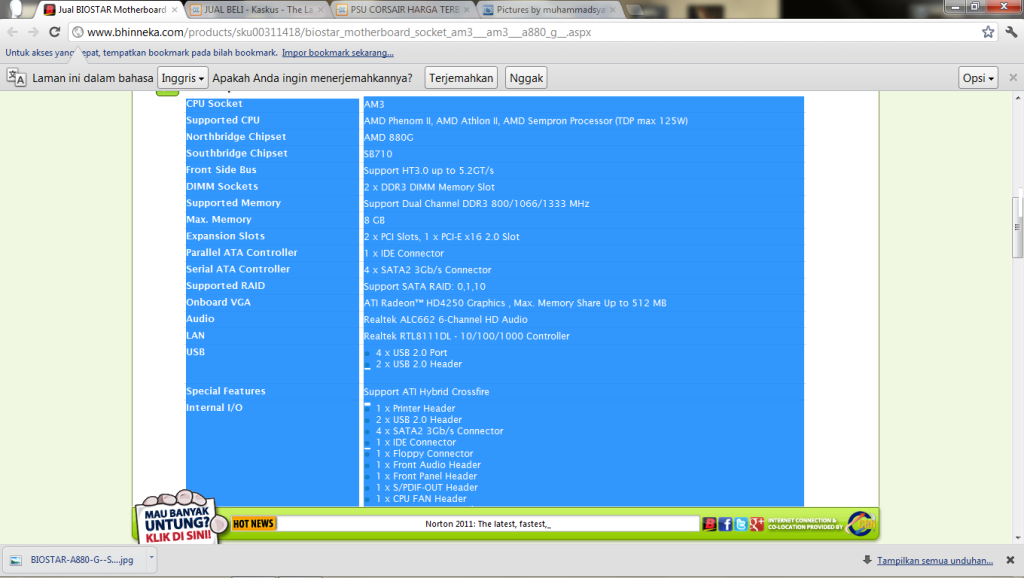The height and width of the screenshot is (578, 1024).
Task: Open the downloaded BIOSTAR-A880-G jpg file
Action: pyautogui.click(x=80, y=560)
